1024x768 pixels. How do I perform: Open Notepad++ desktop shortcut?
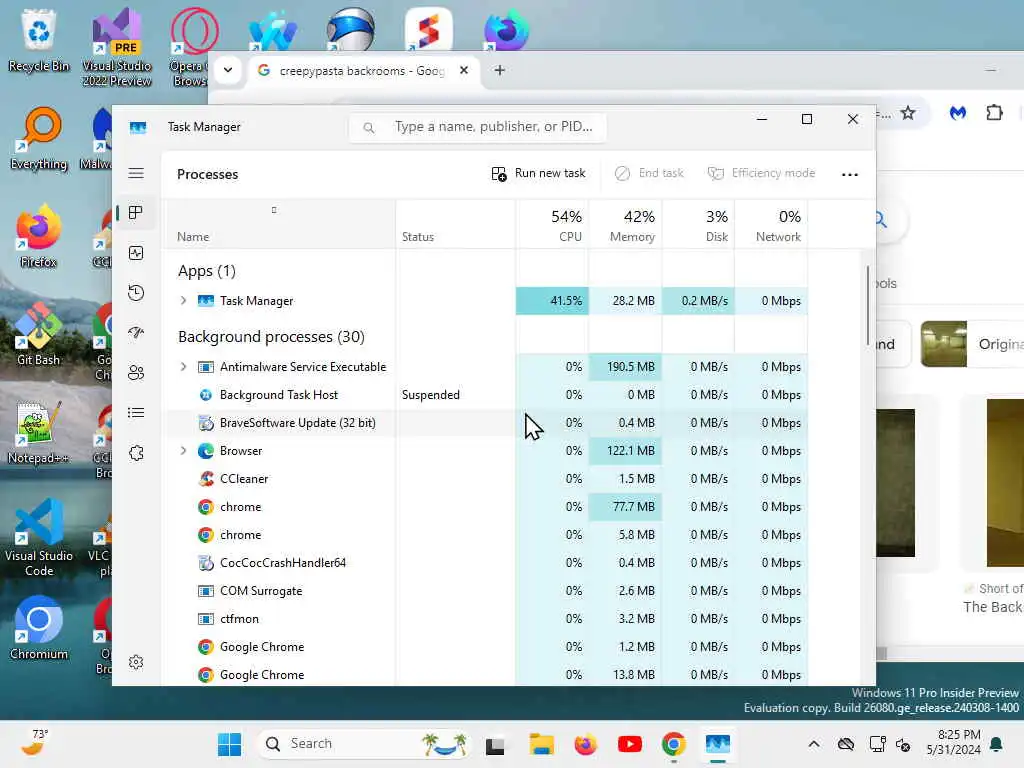pos(39,432)
